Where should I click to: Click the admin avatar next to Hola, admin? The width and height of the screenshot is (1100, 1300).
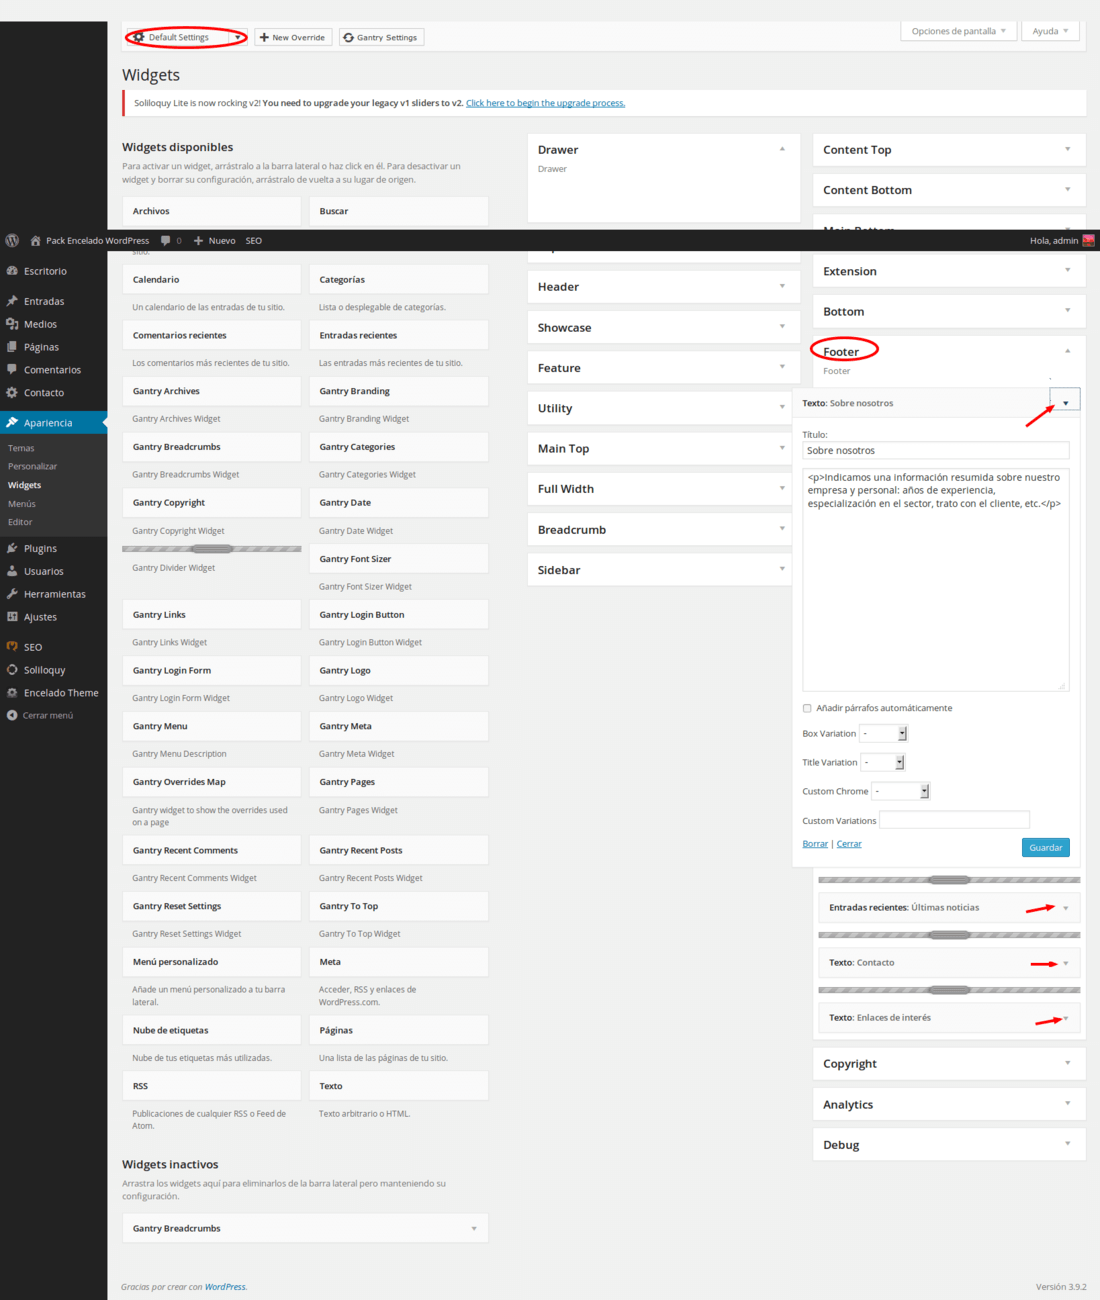[x=1088, y=240]
